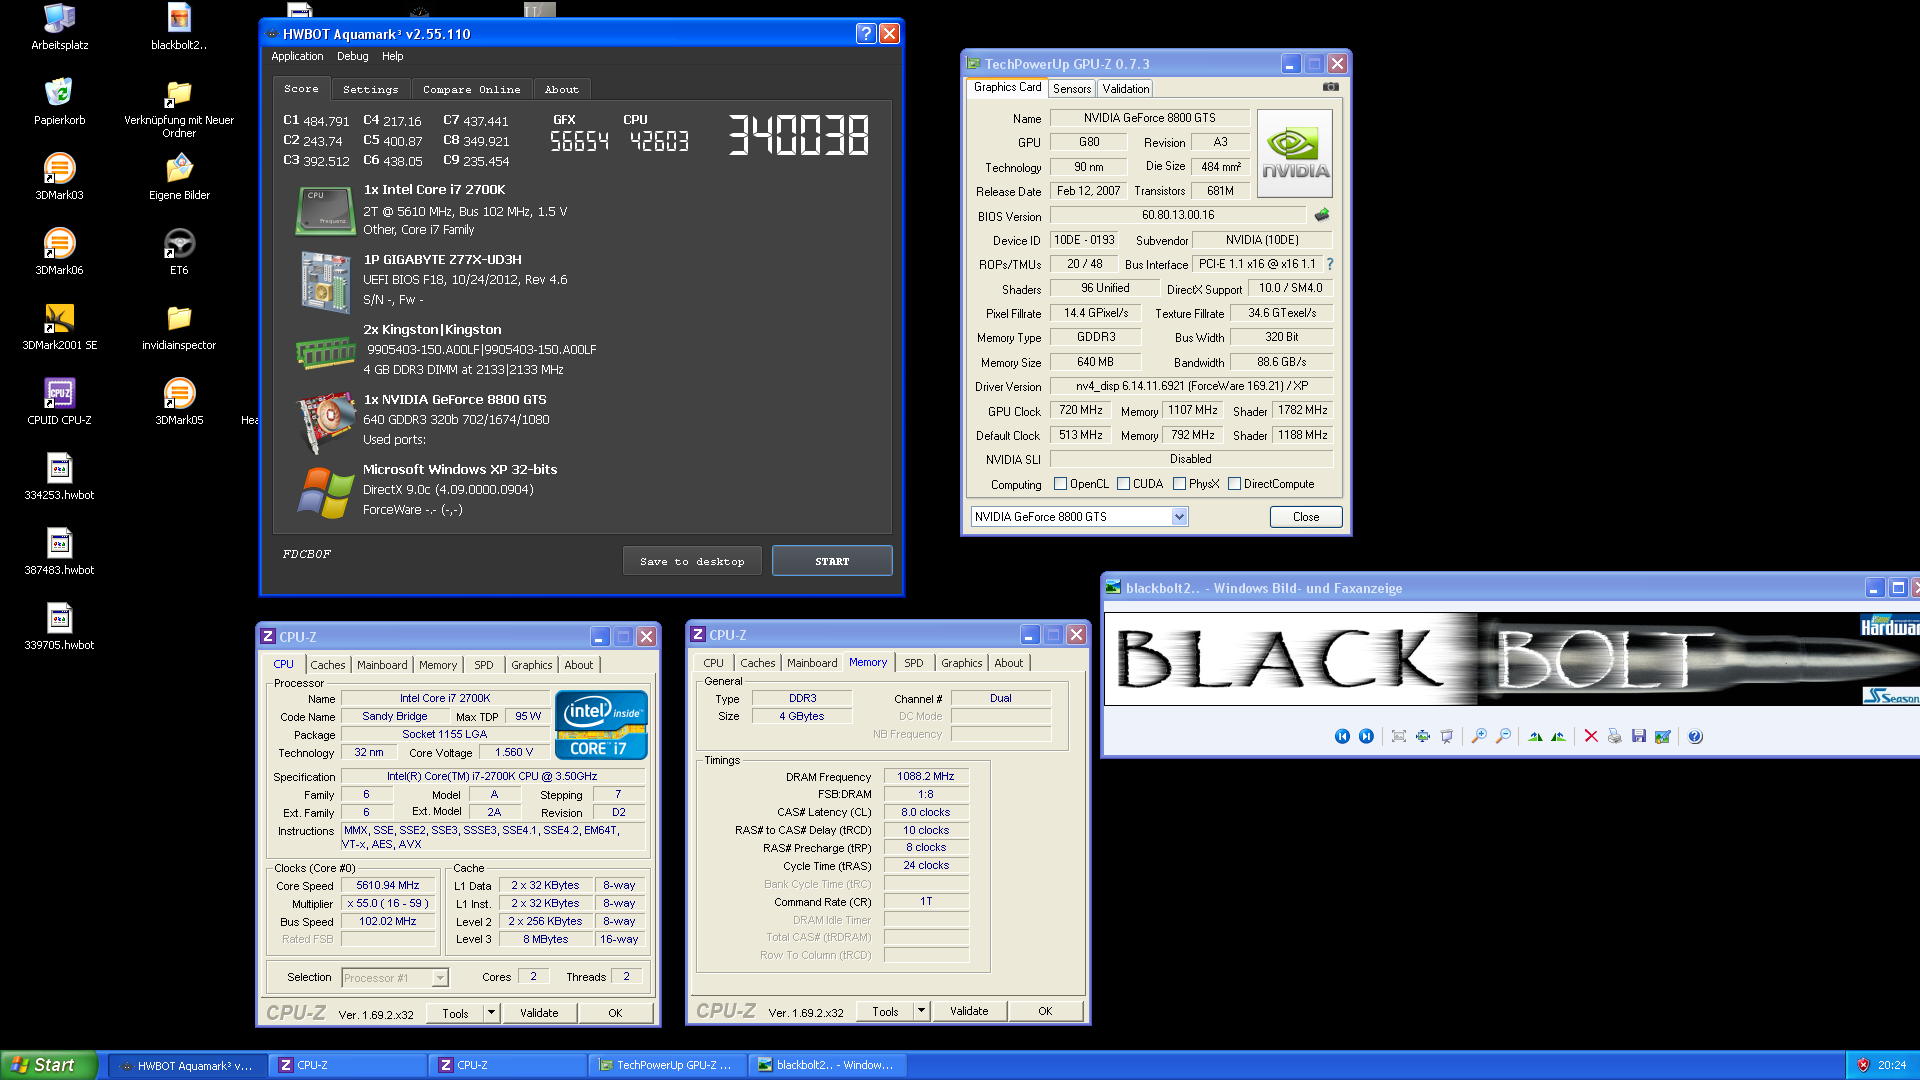Viewport: 1920px width, 1080px height.
Task: Click the Aquamark help question mark button
Action: pyautogui.click(x=866, y=33)
